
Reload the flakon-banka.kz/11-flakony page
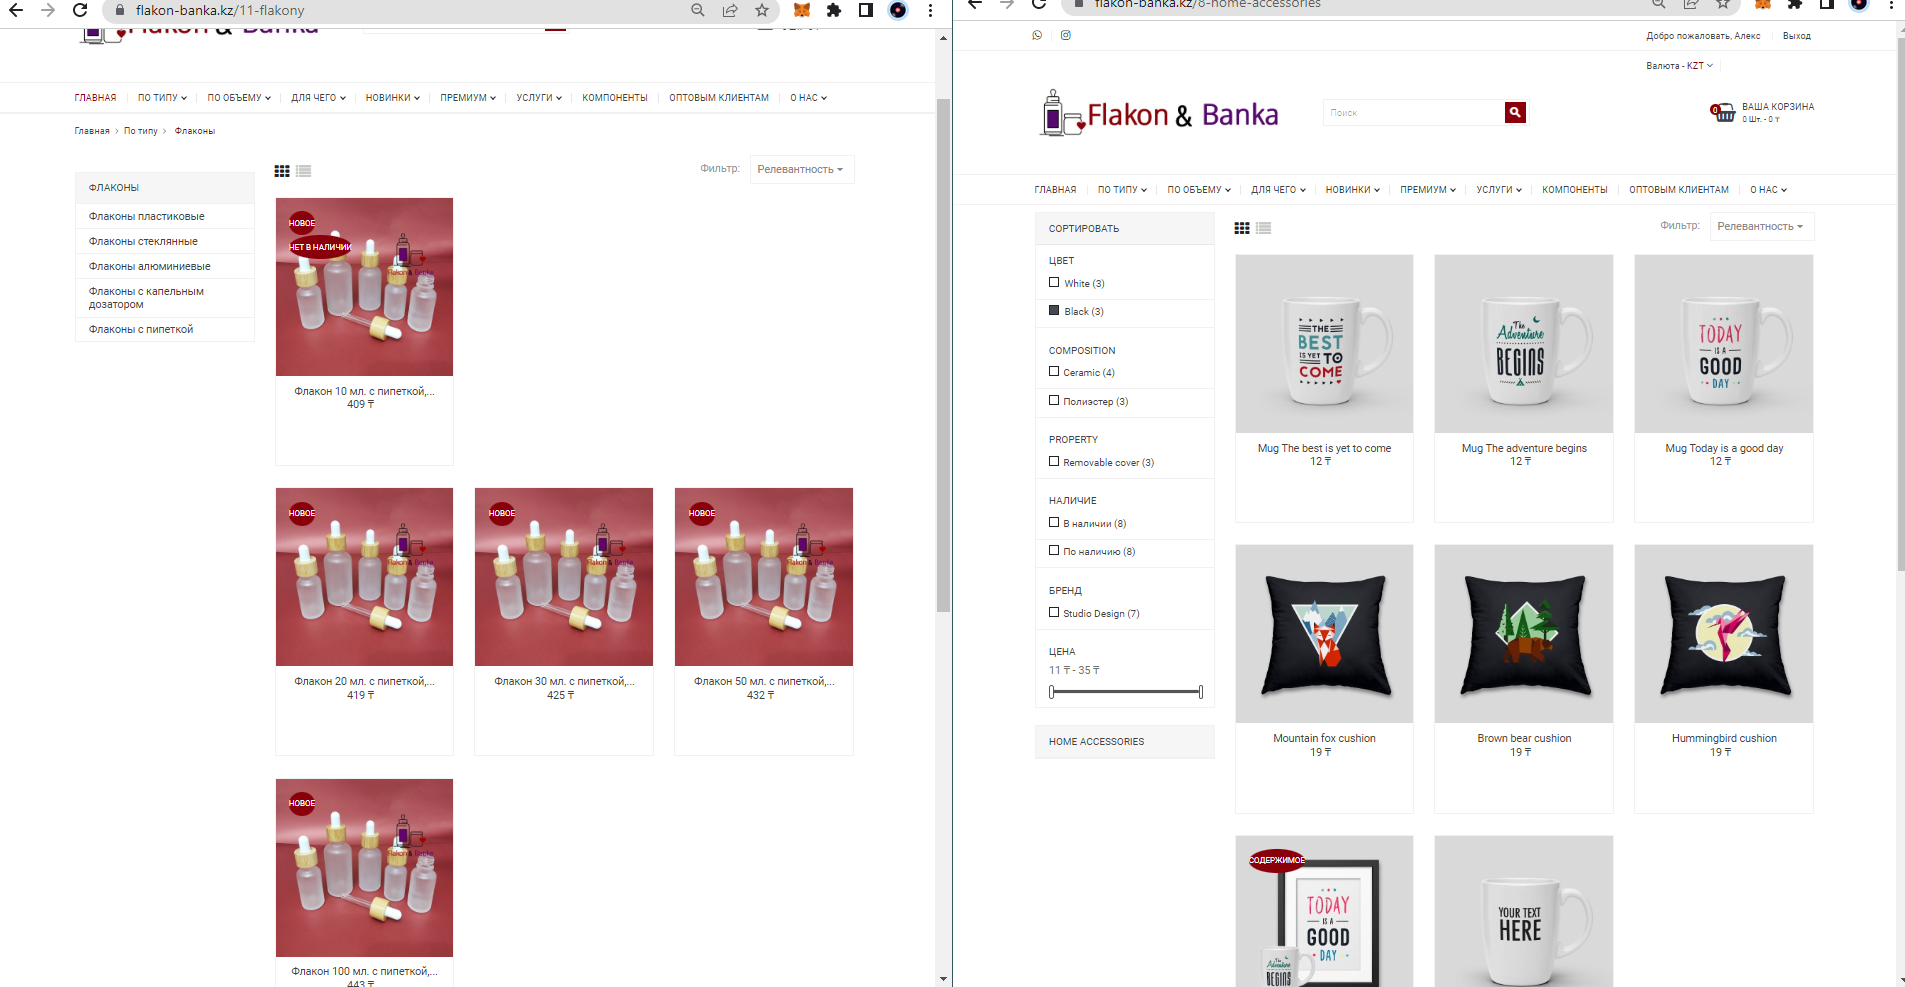click(x=80, y=10)
